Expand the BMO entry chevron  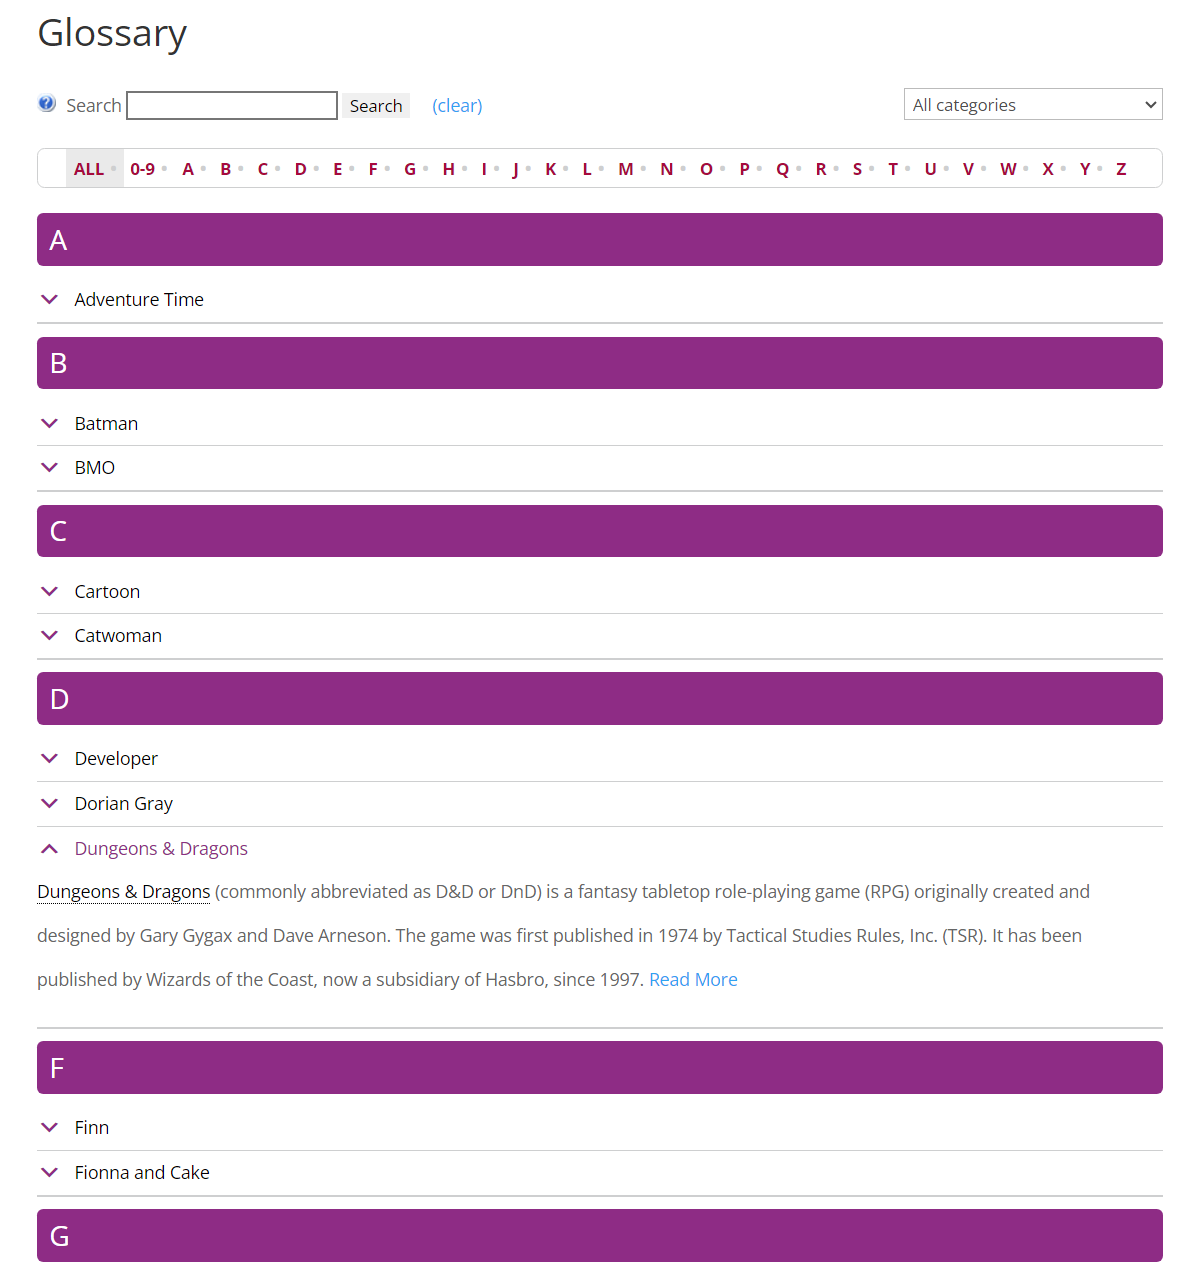point(49,467)
